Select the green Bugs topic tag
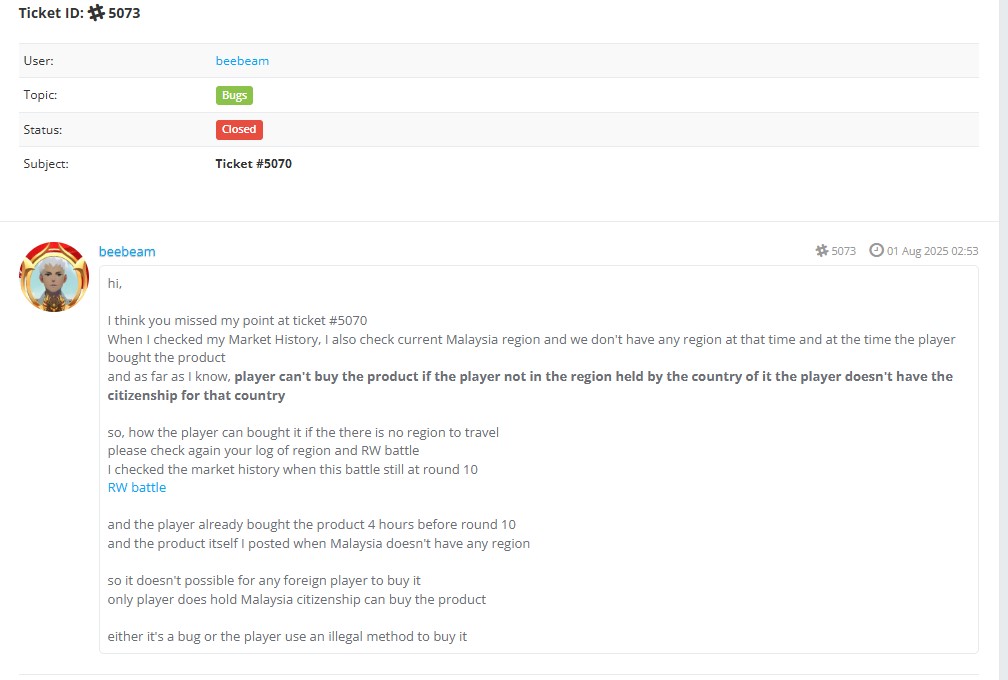 (234, 95)
